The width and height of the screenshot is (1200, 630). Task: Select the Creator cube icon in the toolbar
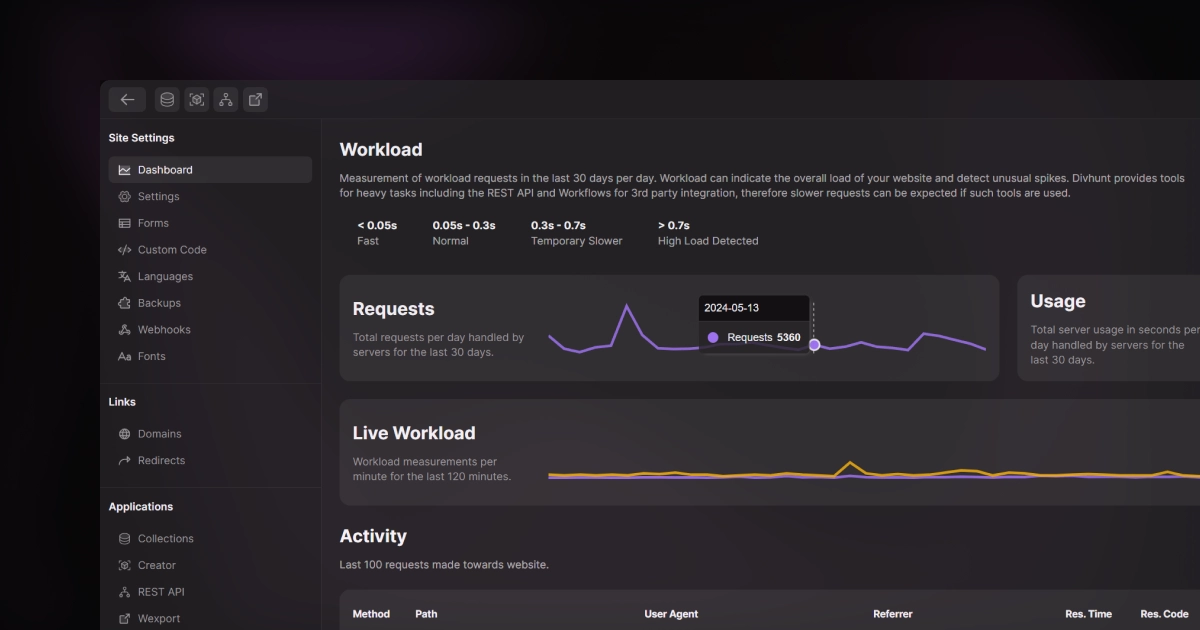[x=196, y=99]
